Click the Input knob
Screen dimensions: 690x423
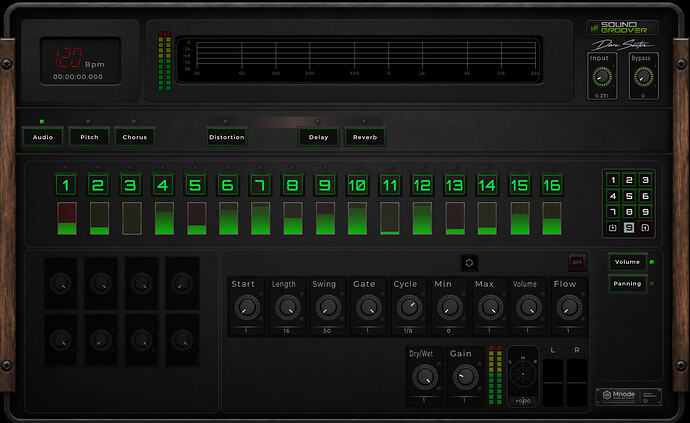pyautogui.click(x=602, y=77)
